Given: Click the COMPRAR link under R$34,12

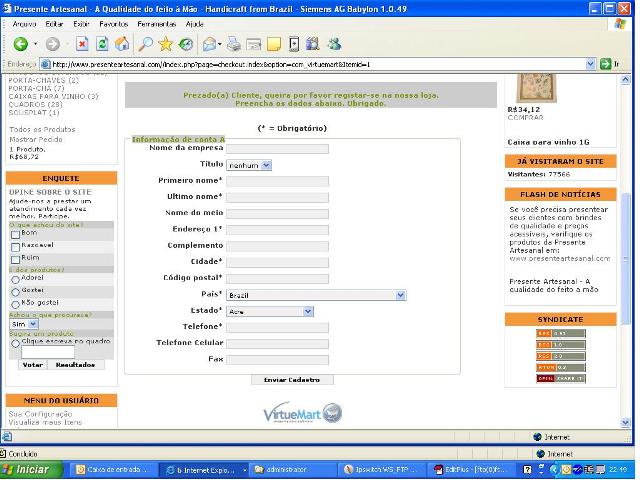Looking at the screenshot, I should point(525,118).
